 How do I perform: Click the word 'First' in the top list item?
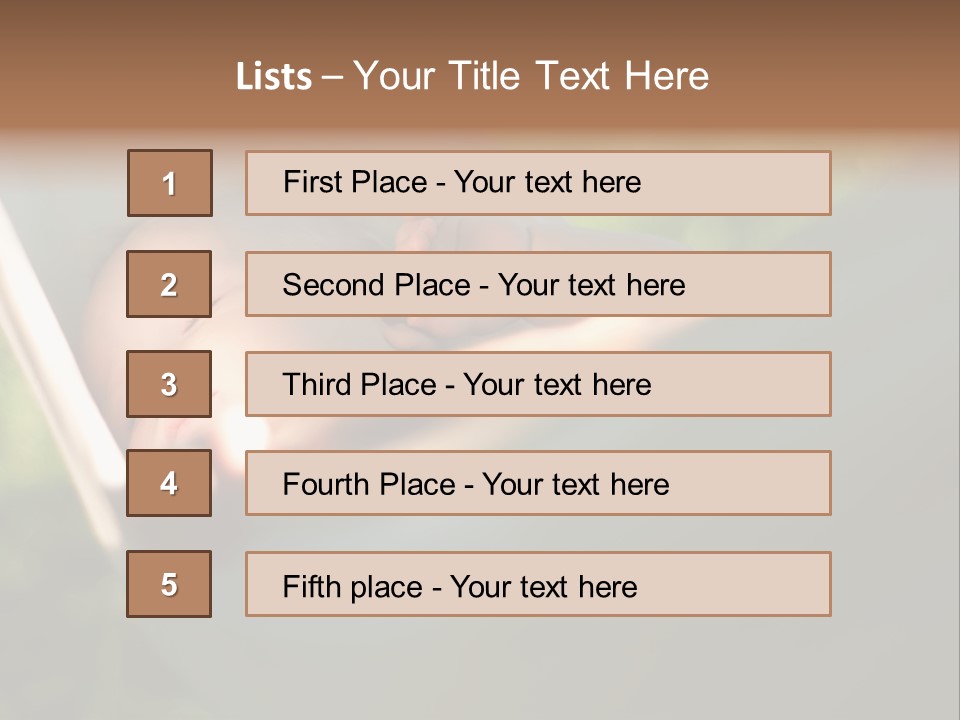point(312,182)
